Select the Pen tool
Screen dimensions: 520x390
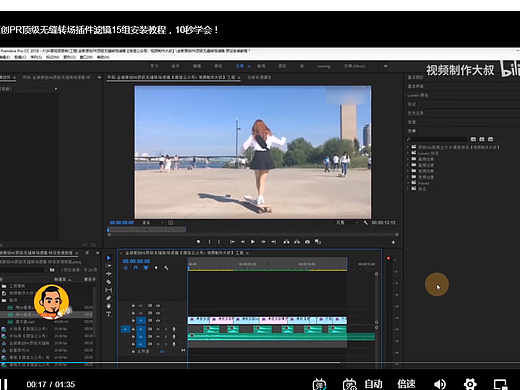click(109, 298)
